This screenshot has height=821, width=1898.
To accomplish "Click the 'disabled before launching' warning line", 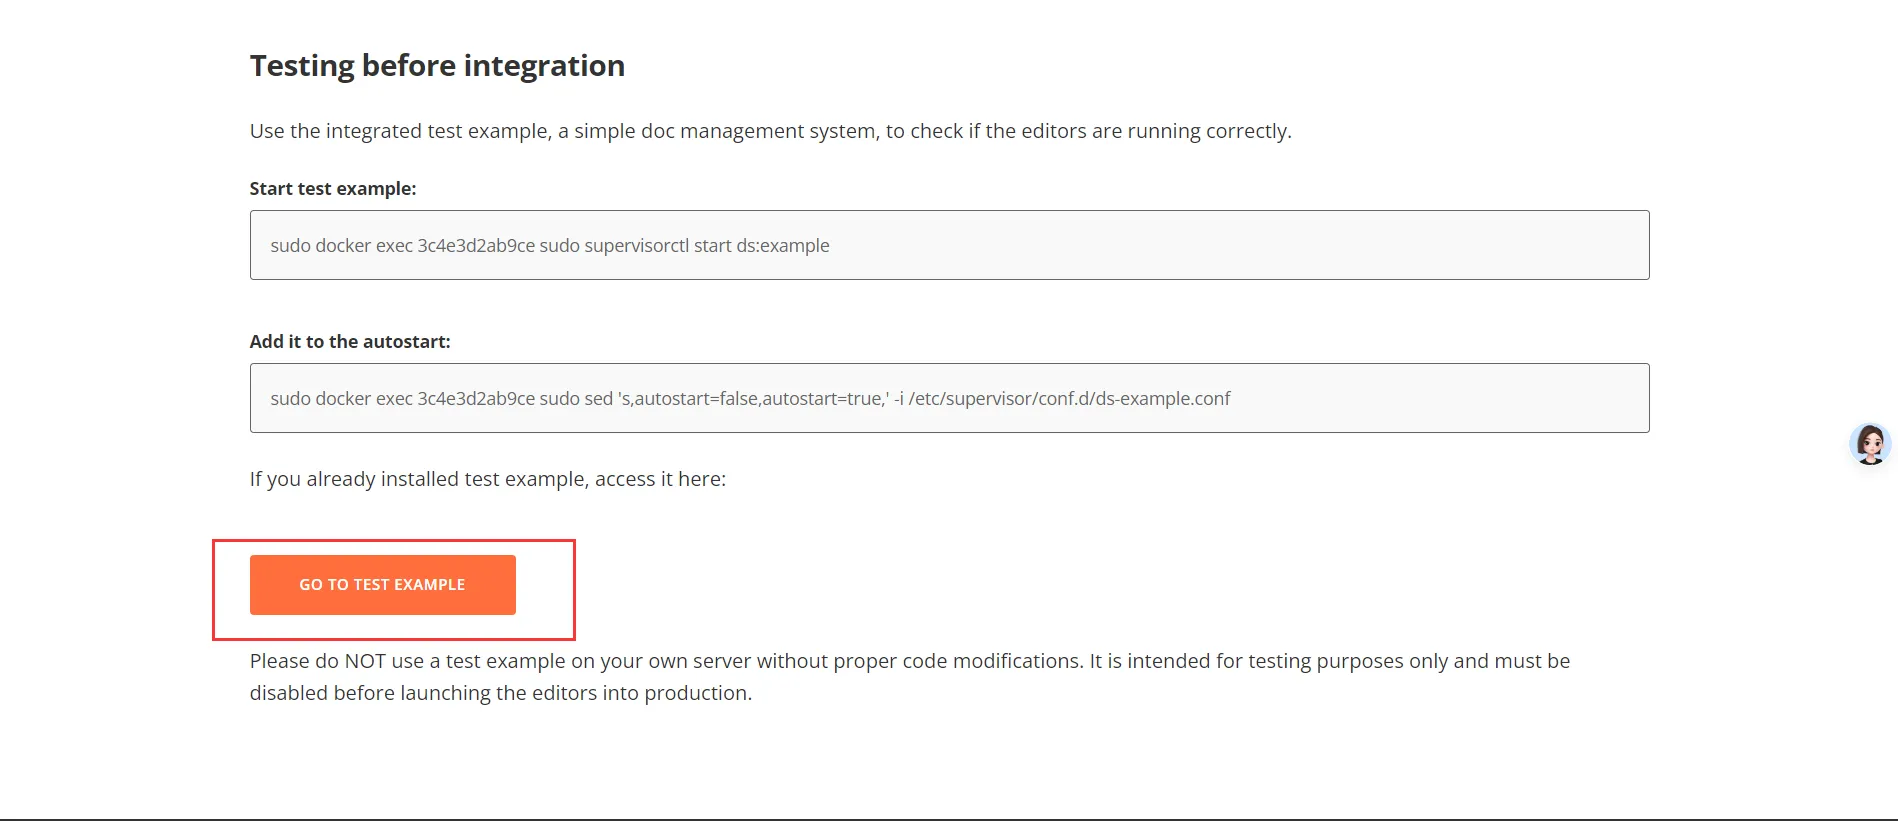I will point(500,693).
